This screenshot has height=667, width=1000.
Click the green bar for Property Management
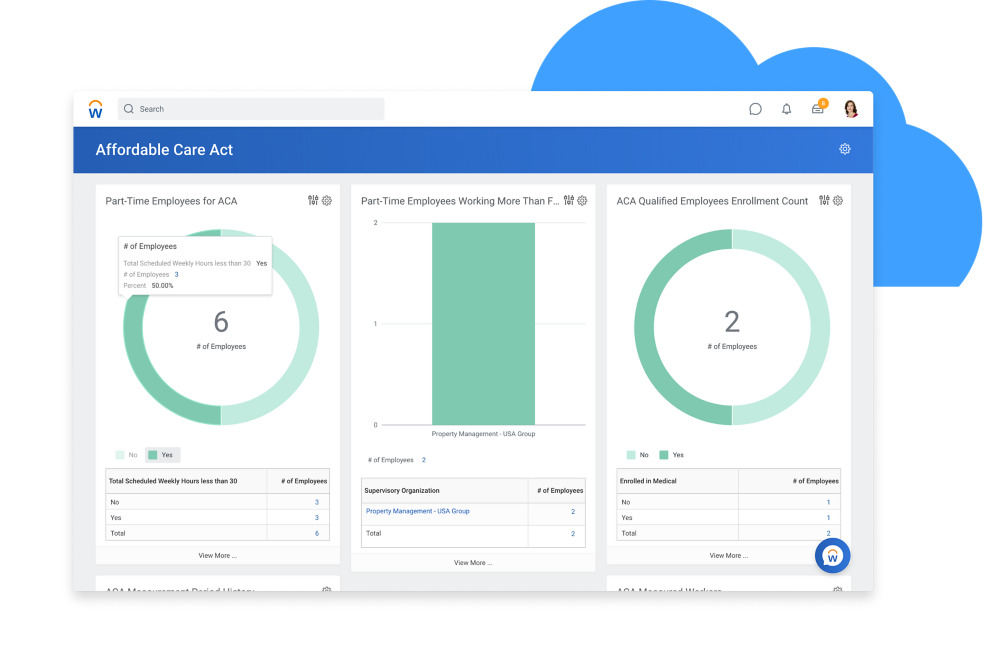point(483,323)
